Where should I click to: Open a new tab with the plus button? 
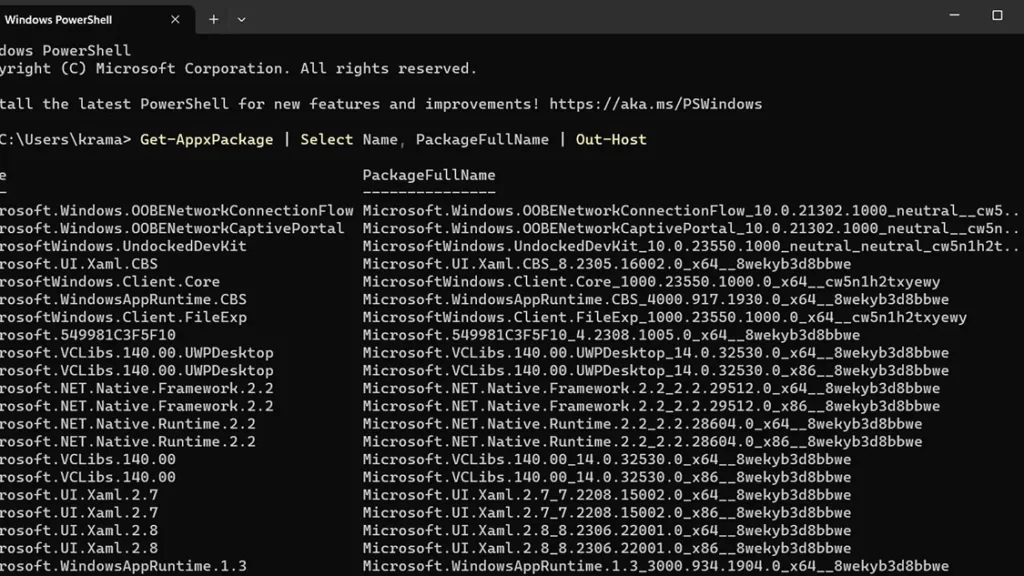(214, 20)
